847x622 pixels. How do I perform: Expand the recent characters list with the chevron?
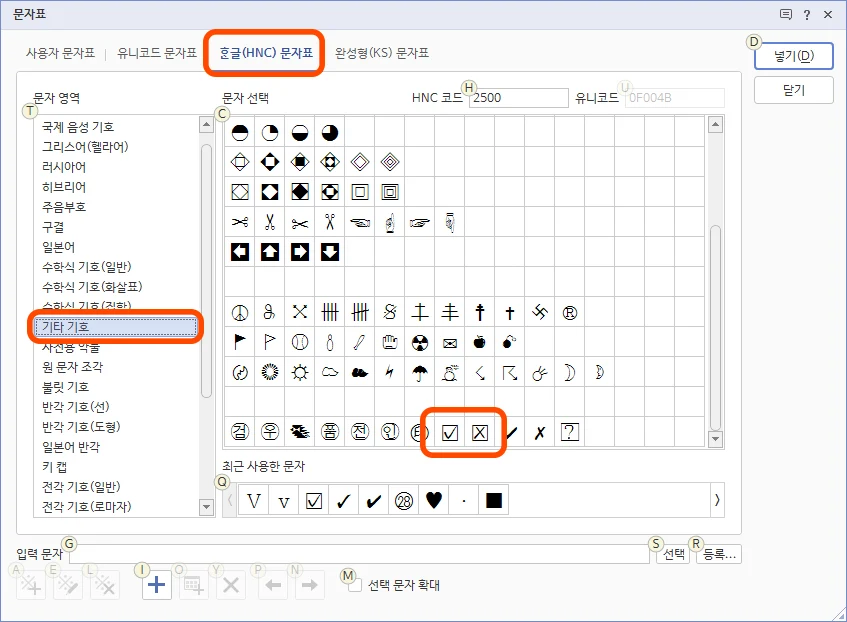coord(717,499)
